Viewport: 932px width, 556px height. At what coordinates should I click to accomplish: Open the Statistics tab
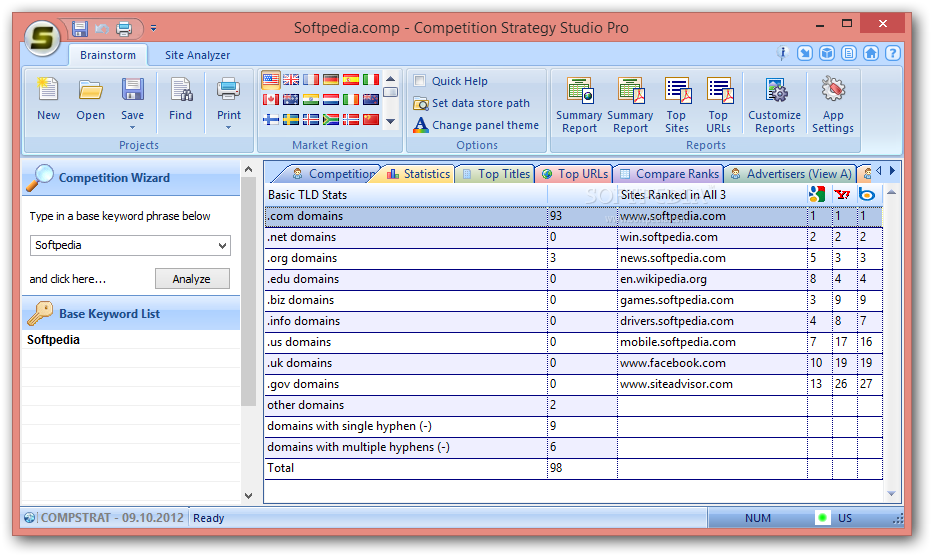pos(418,174)
